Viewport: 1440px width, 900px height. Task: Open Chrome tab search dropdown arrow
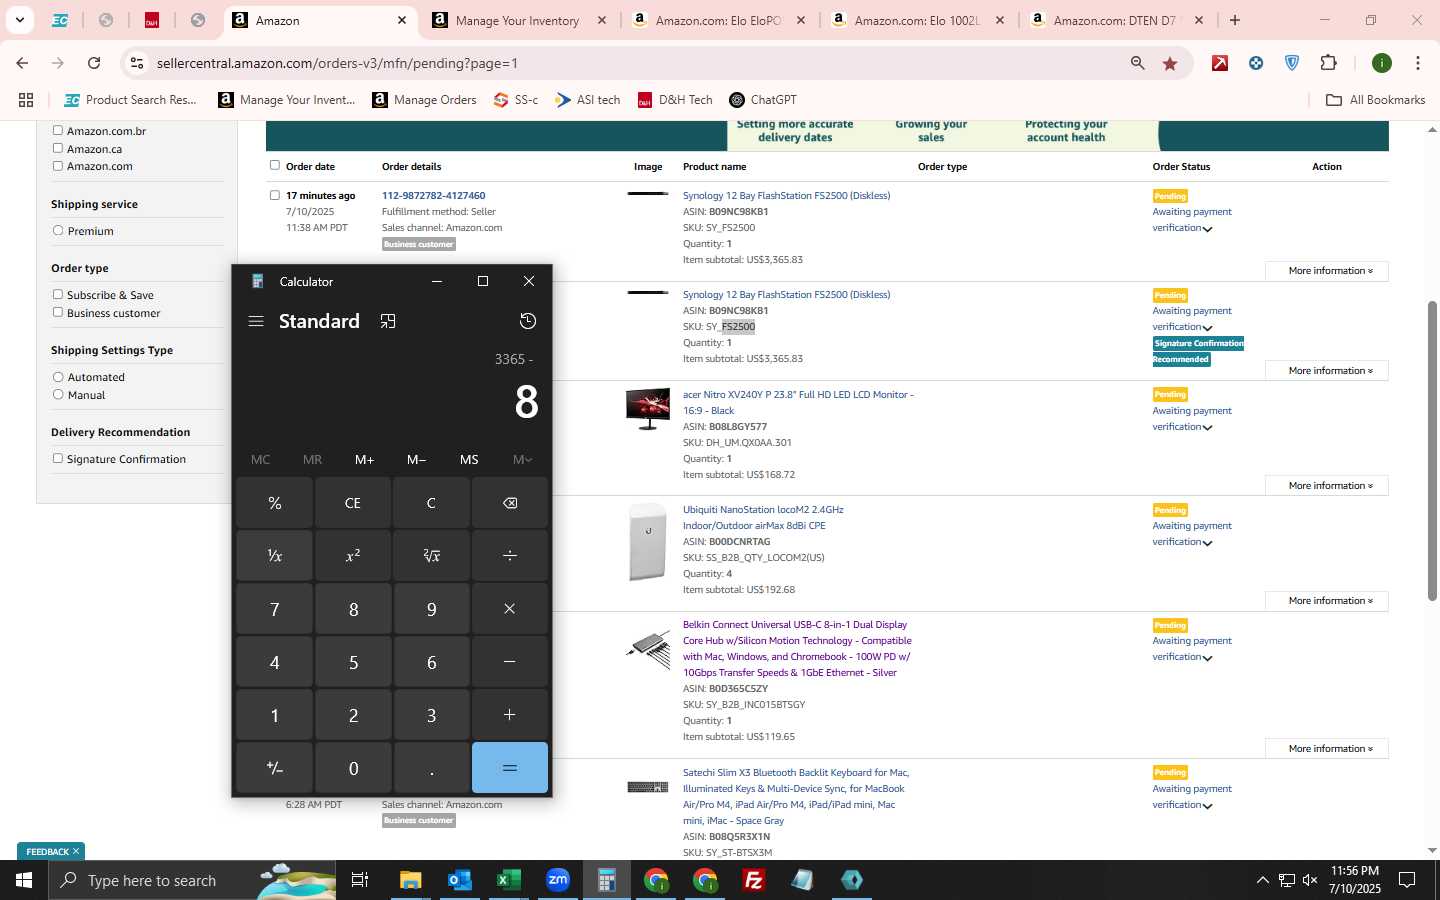19,20
